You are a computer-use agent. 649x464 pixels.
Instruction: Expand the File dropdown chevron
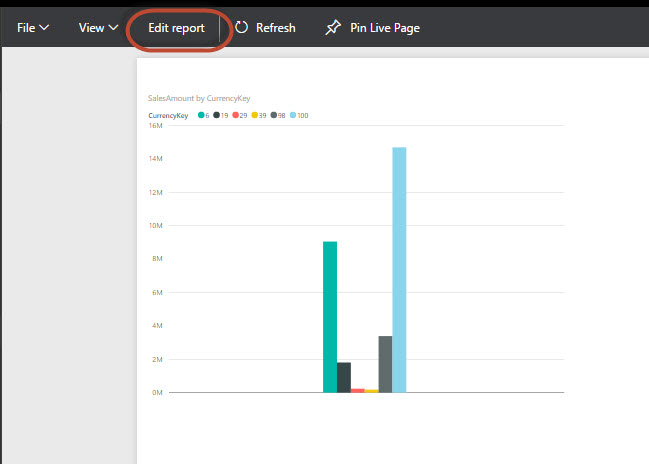tap(44, 28)
